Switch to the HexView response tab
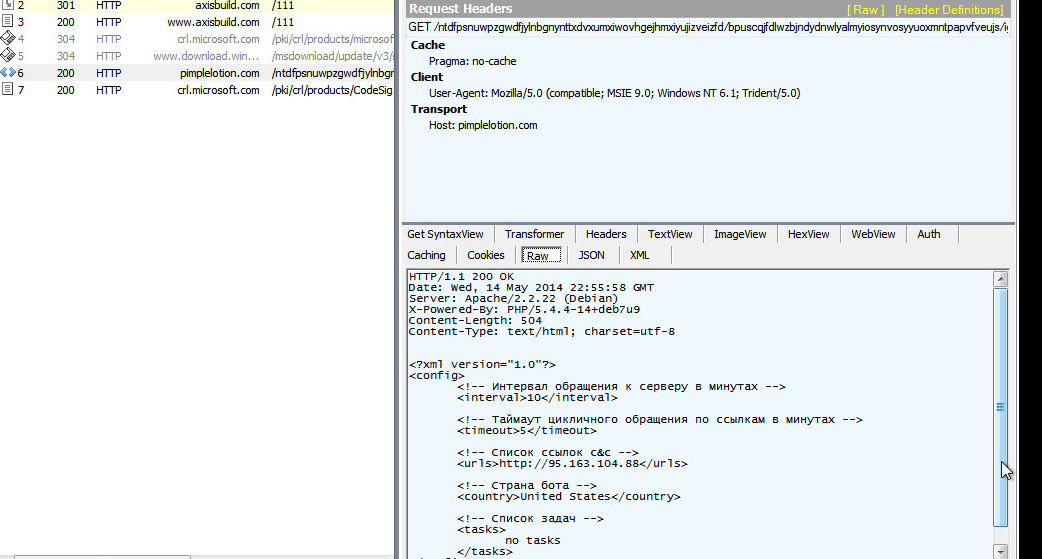Screen dimensions: 1042x559 [x=808, y=234]
